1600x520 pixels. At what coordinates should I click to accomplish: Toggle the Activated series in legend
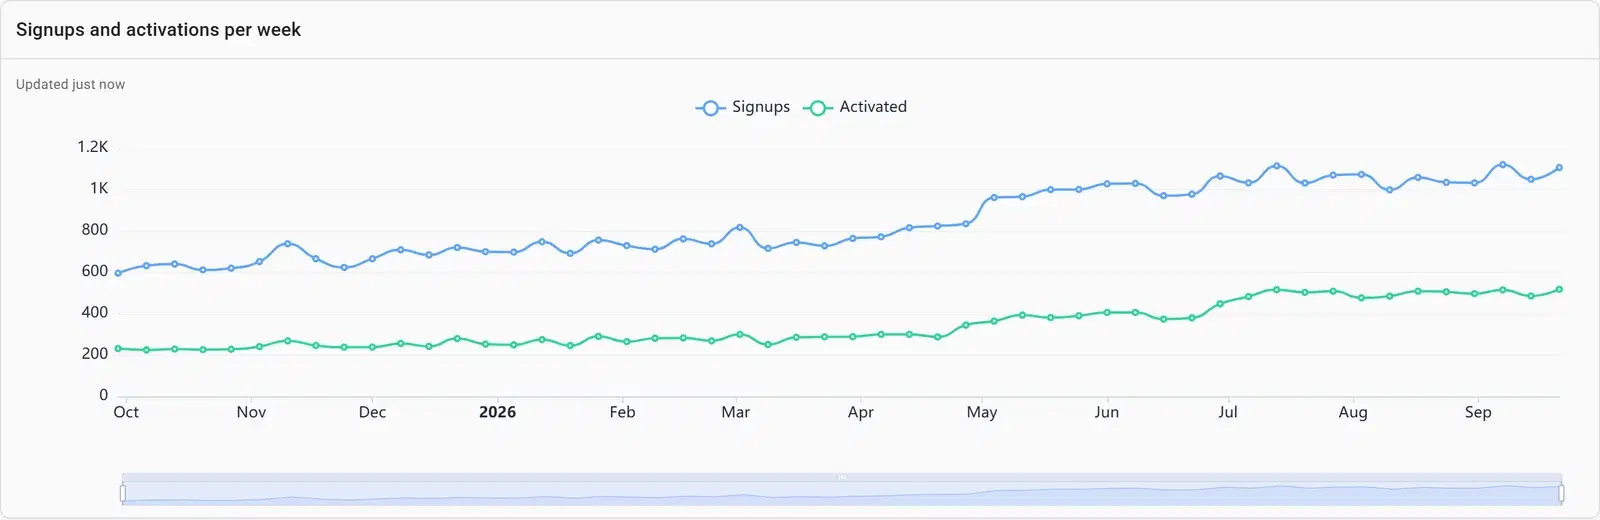[x=855, y=107]
